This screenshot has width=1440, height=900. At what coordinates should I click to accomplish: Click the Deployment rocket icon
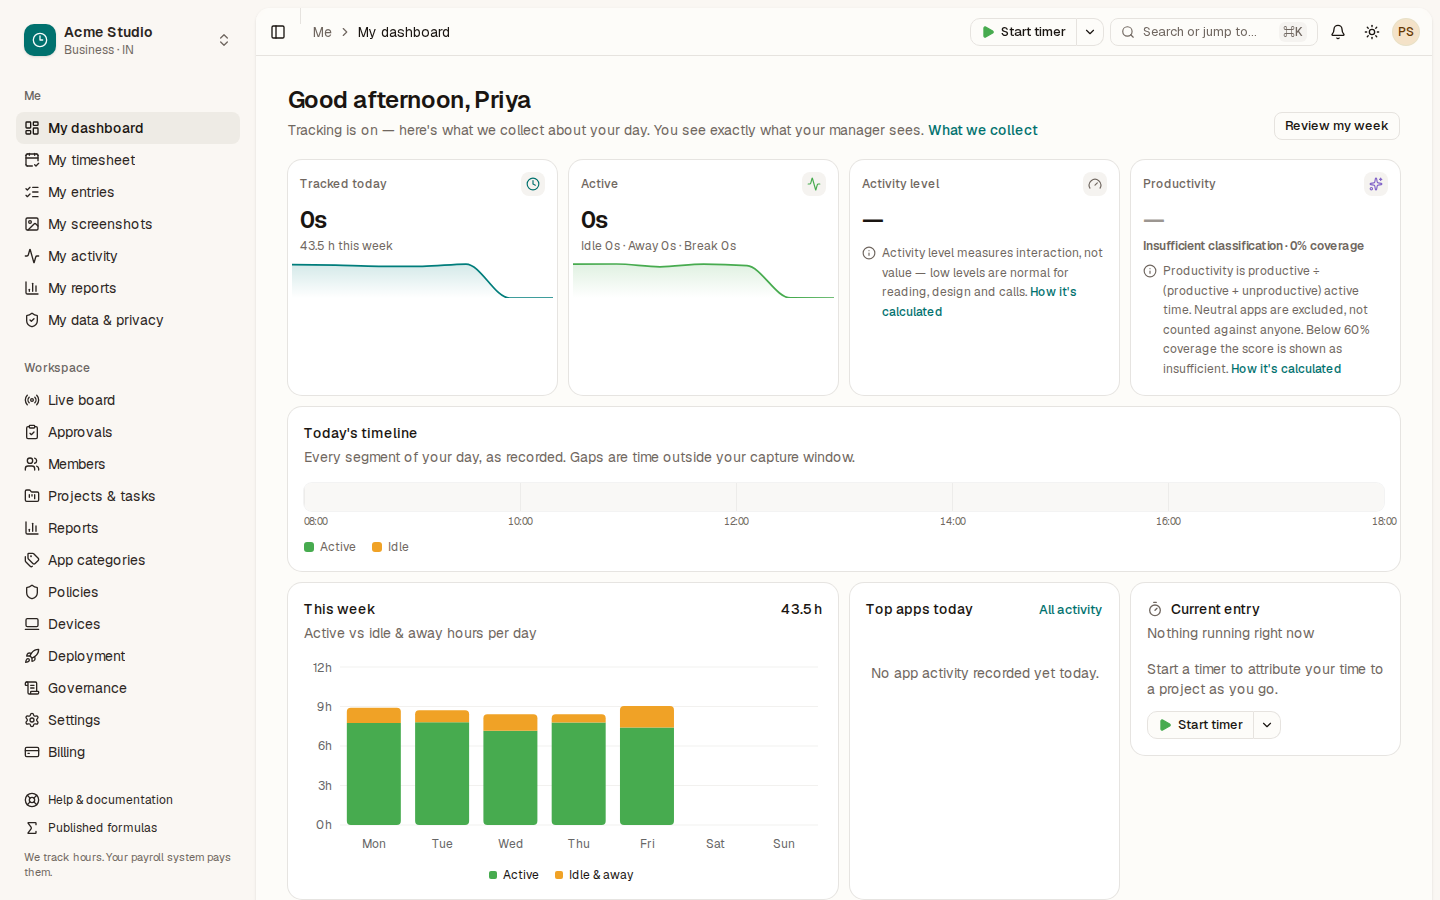(x=32, y=656)
